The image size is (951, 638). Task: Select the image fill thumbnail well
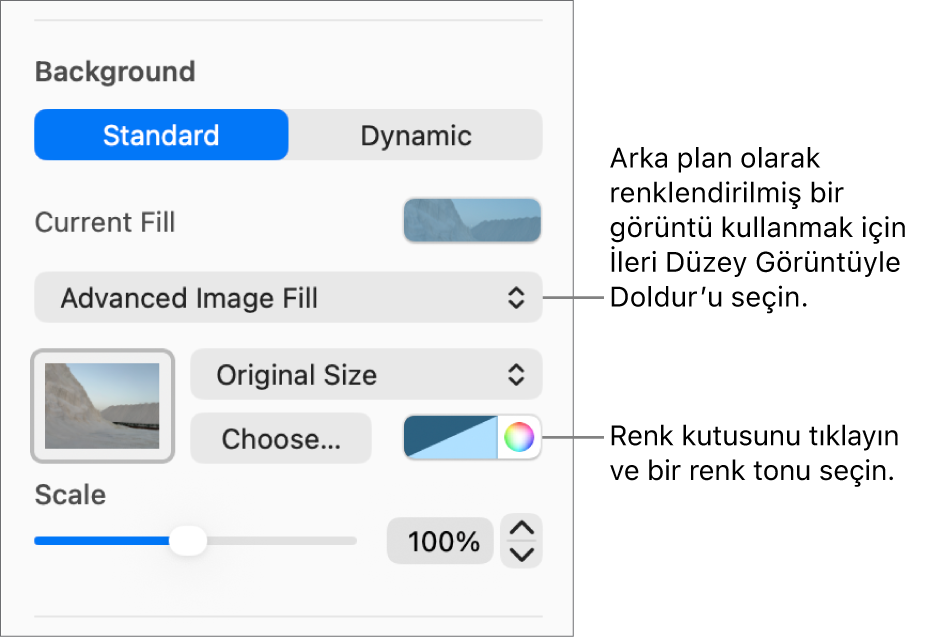tap(103, 405)
